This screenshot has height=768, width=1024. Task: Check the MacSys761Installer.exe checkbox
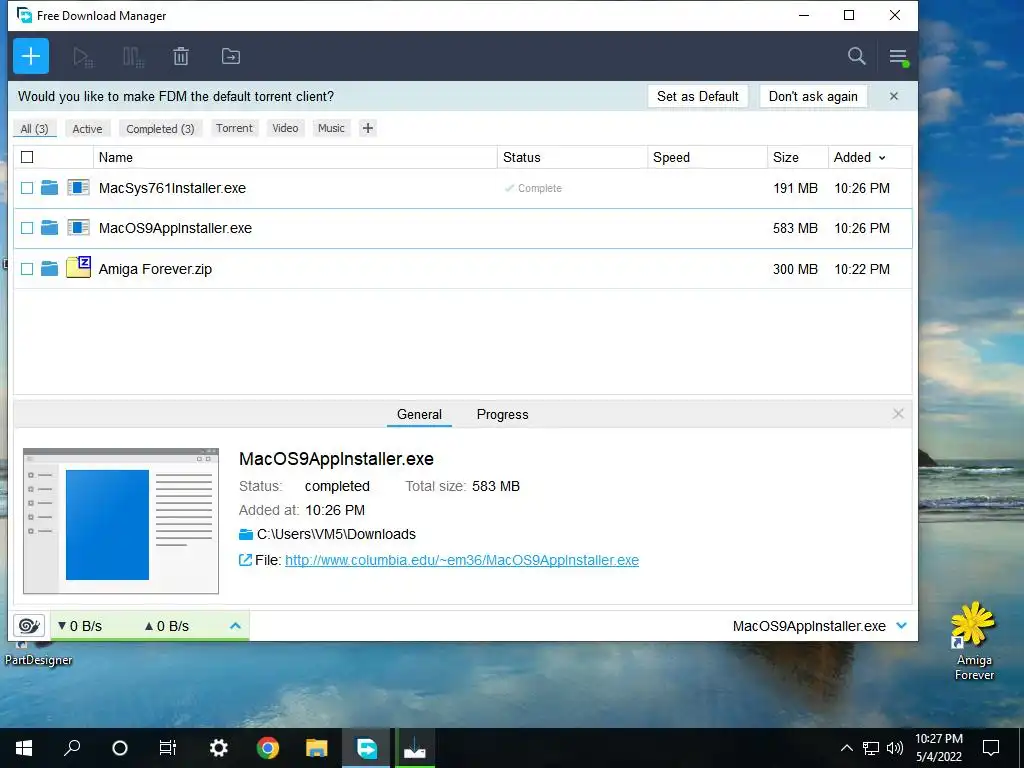27,188
